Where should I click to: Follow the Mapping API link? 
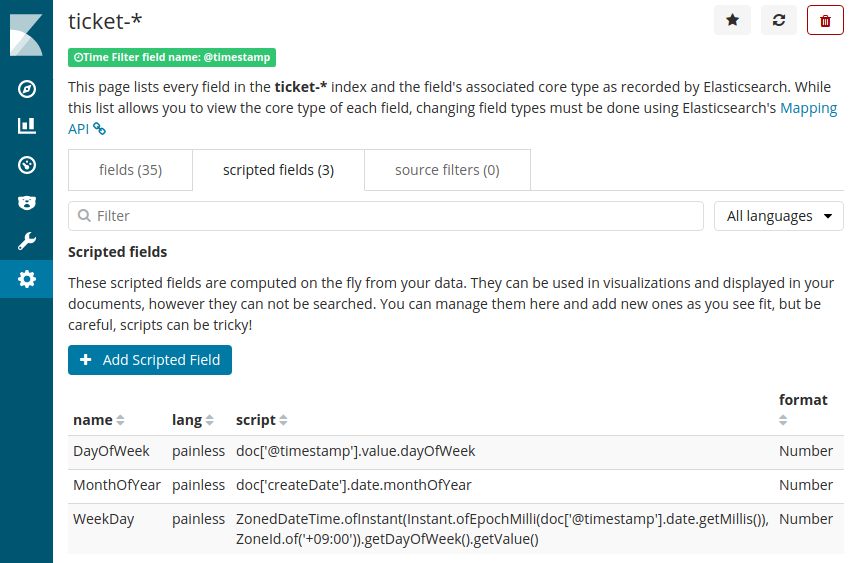(808, 108)
